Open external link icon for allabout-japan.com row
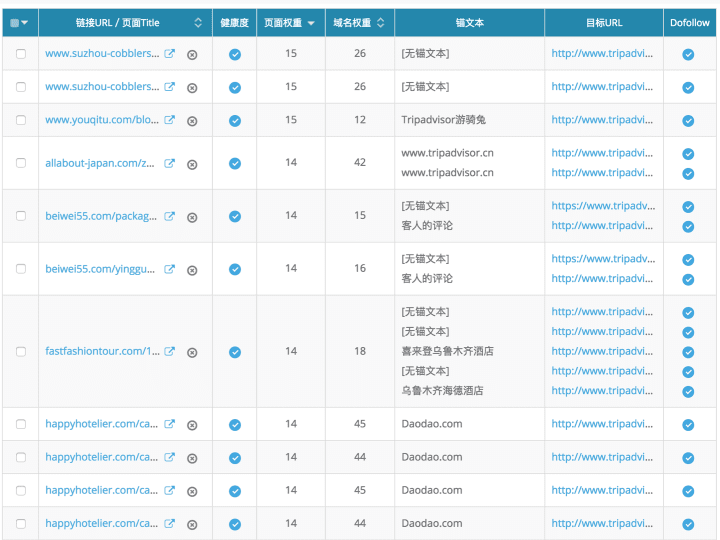 (x=169, y=163)
